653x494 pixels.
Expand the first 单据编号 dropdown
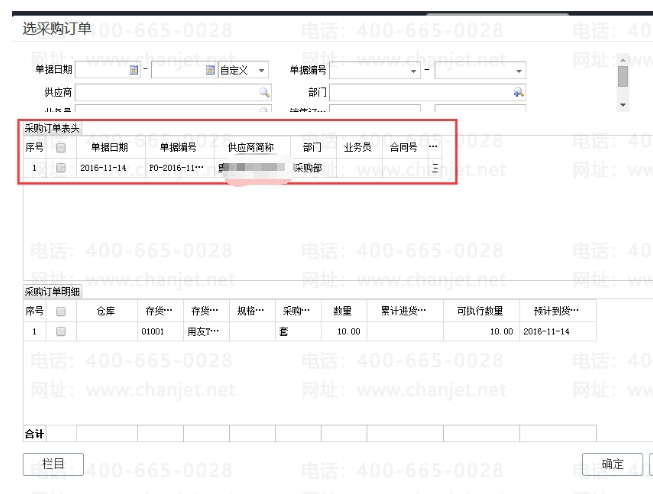click(x=413, y=71)
